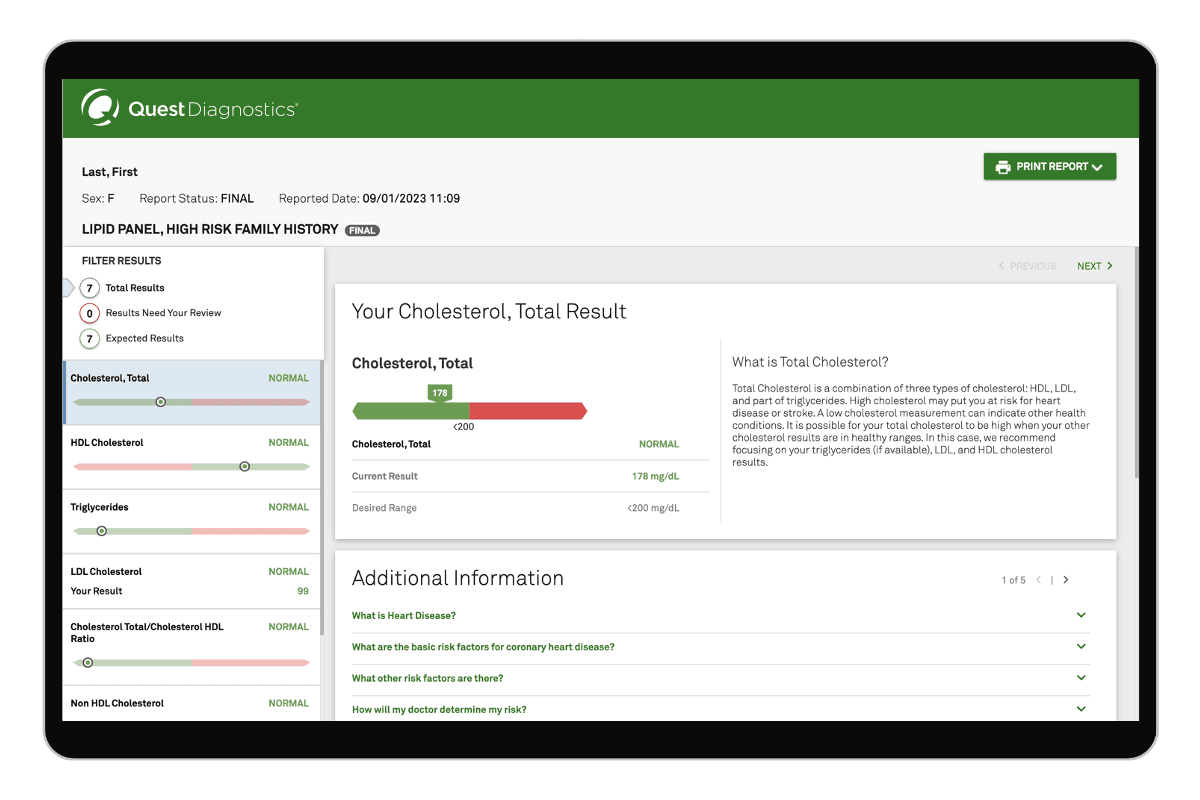Click the PREVIOUS result link

[x=1027, y=266]
